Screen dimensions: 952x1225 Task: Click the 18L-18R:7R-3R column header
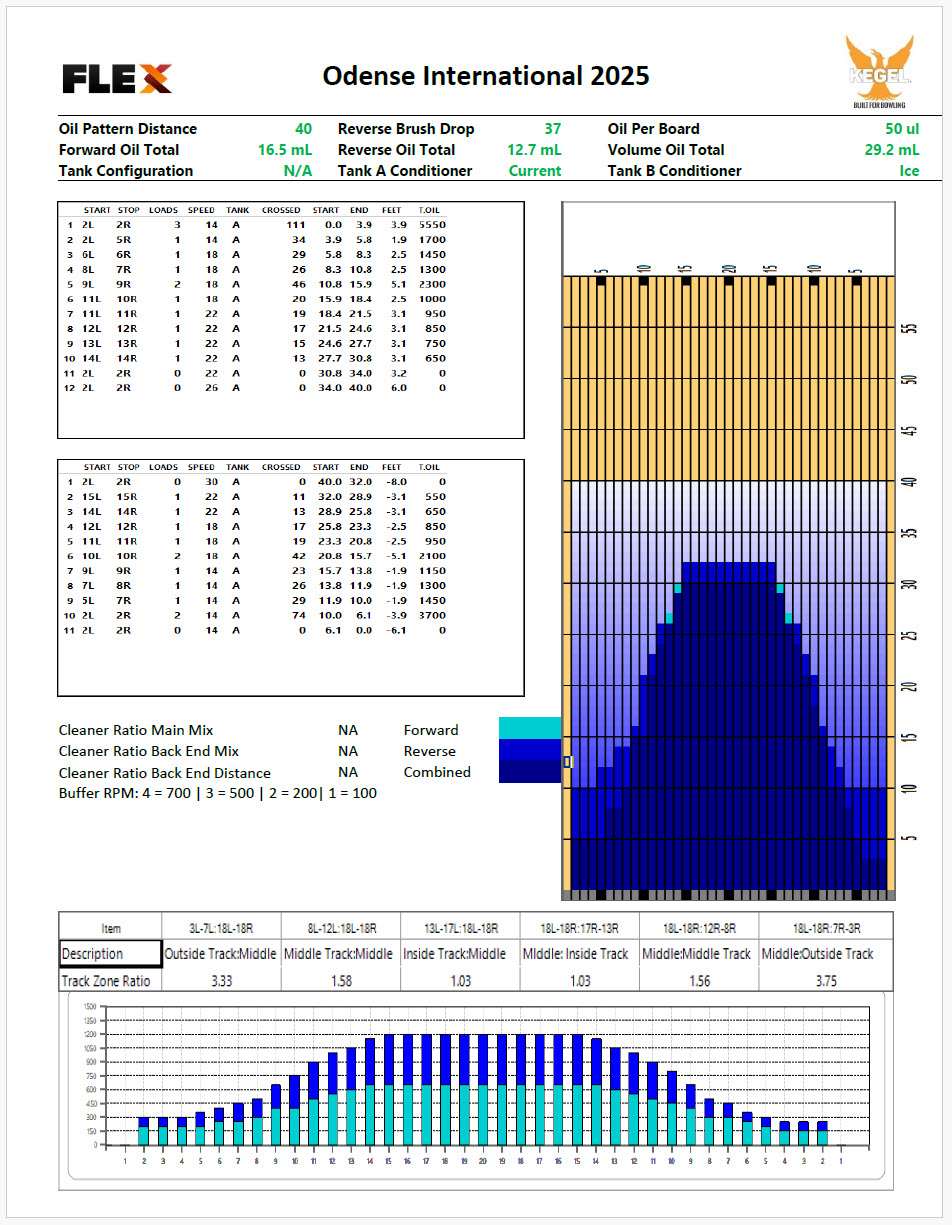tap(825, 928)
